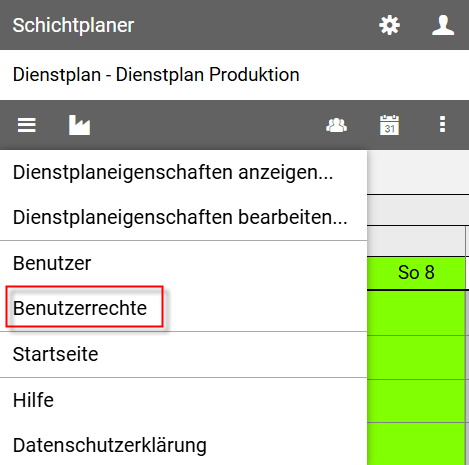
Task: Open the user profile icon
Action: click(443, 25)
